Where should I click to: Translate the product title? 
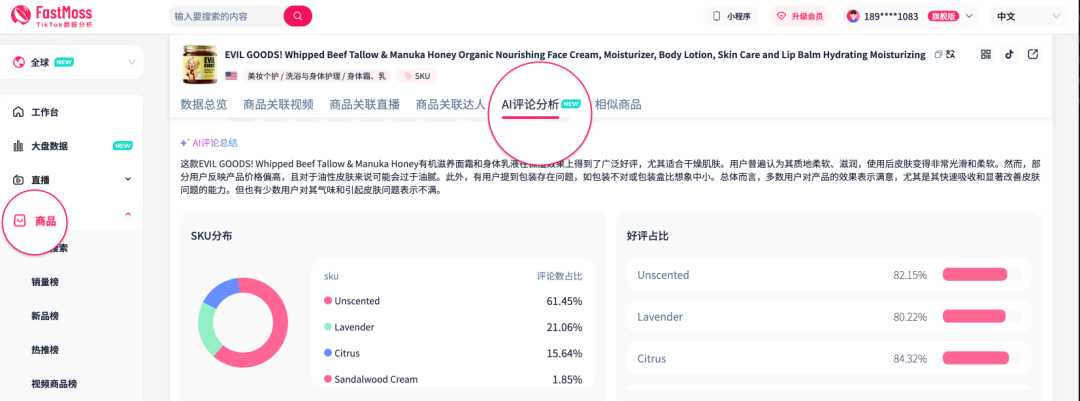[951, 54]
